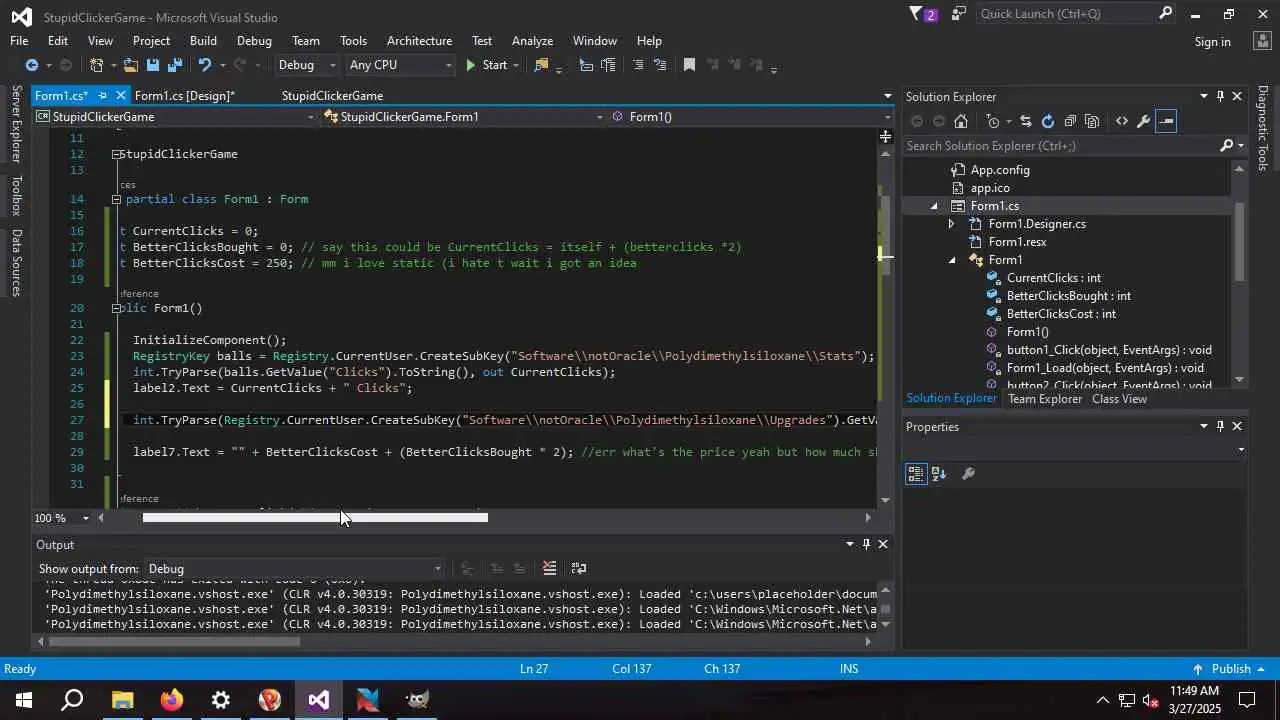Click Solution Explorer Home icon
Viewport: 1280px width, 720px height.
click(x=961, y=121)
